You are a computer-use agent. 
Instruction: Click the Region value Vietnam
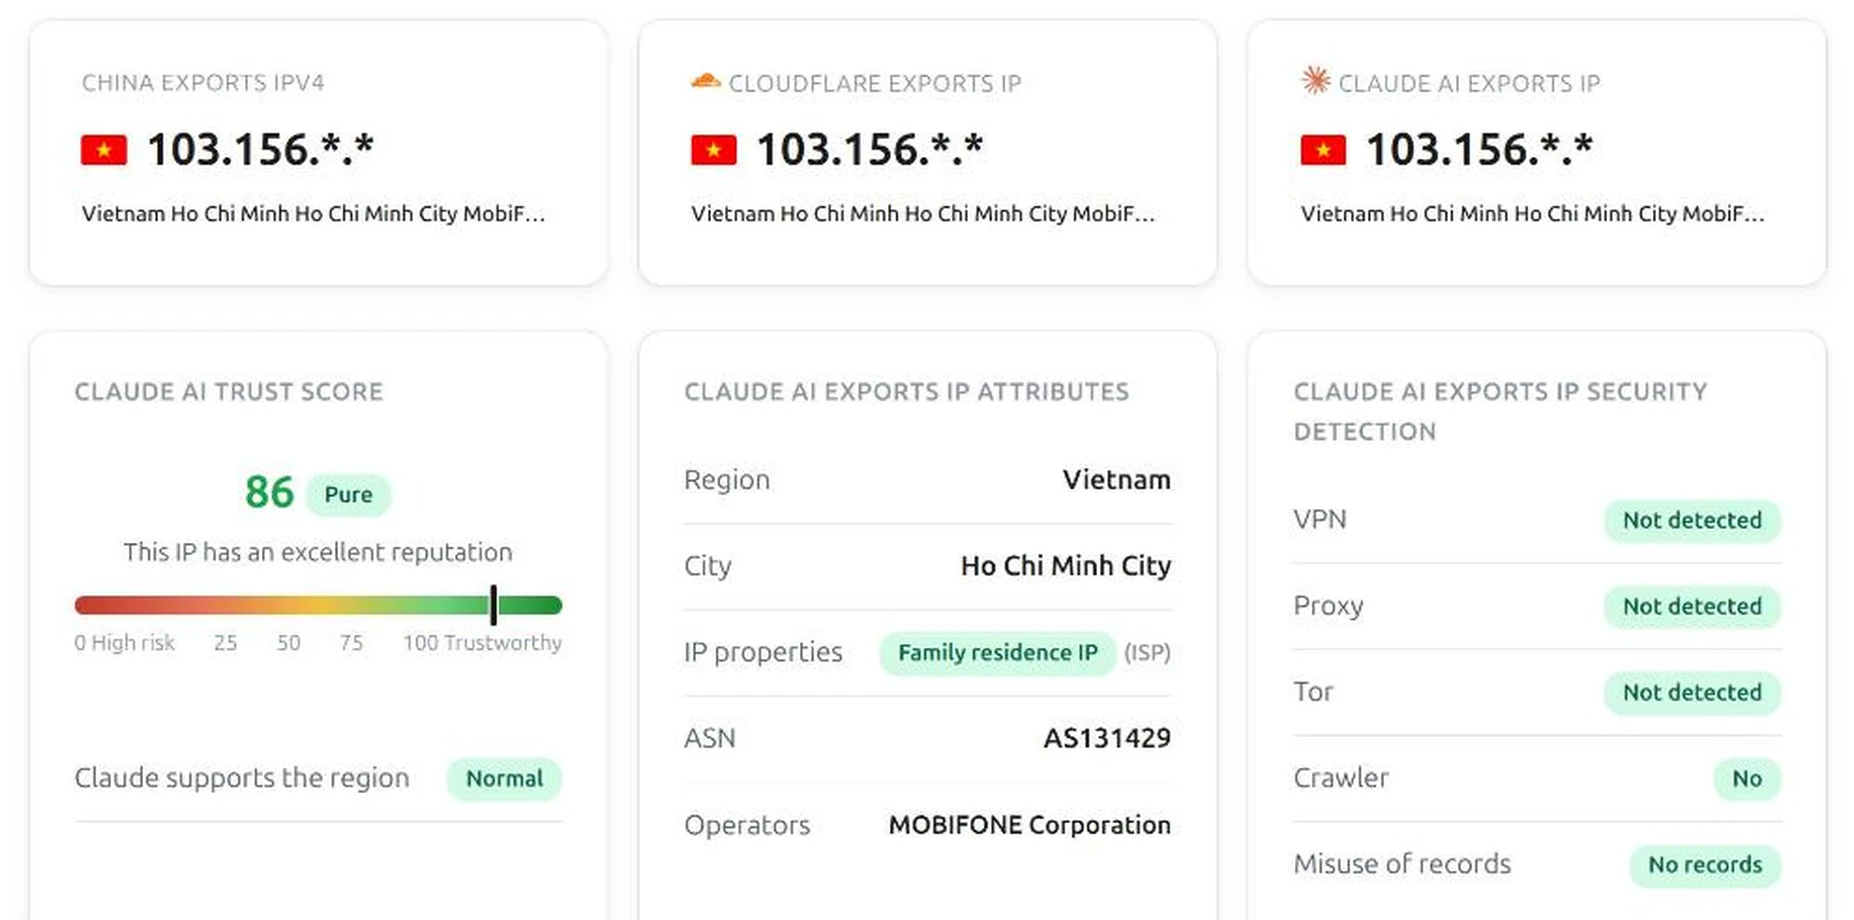click(1117, 480)
